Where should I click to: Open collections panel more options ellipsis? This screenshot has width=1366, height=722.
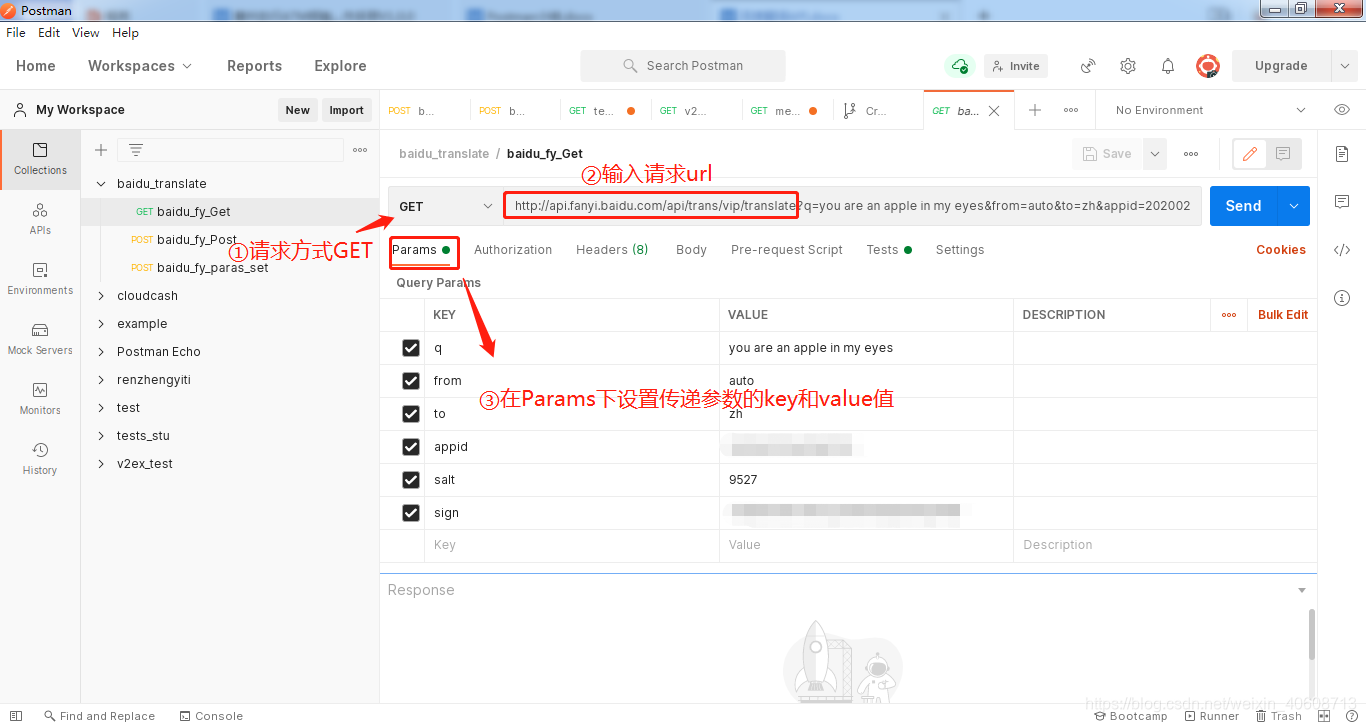point(360,150)
